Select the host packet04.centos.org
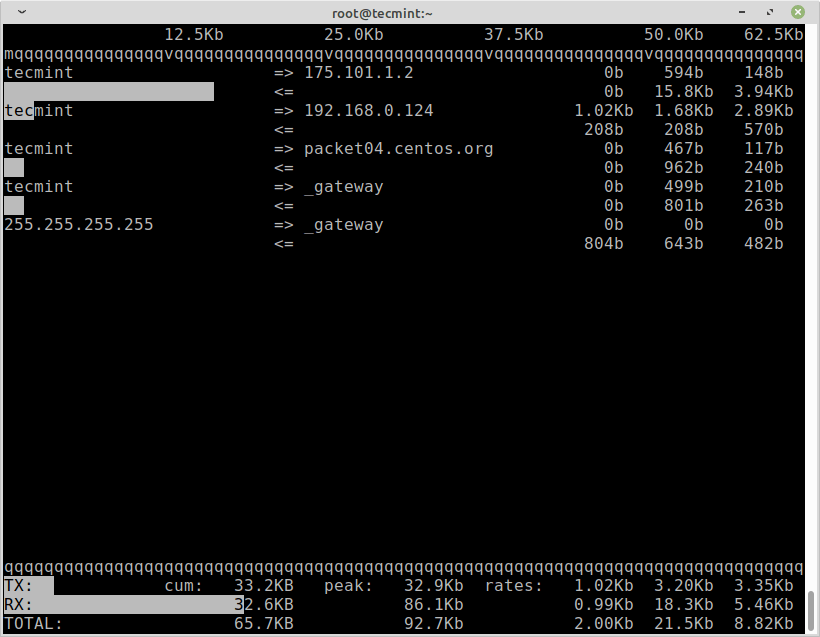The image size is (820, 637). [x=398, y=148]
